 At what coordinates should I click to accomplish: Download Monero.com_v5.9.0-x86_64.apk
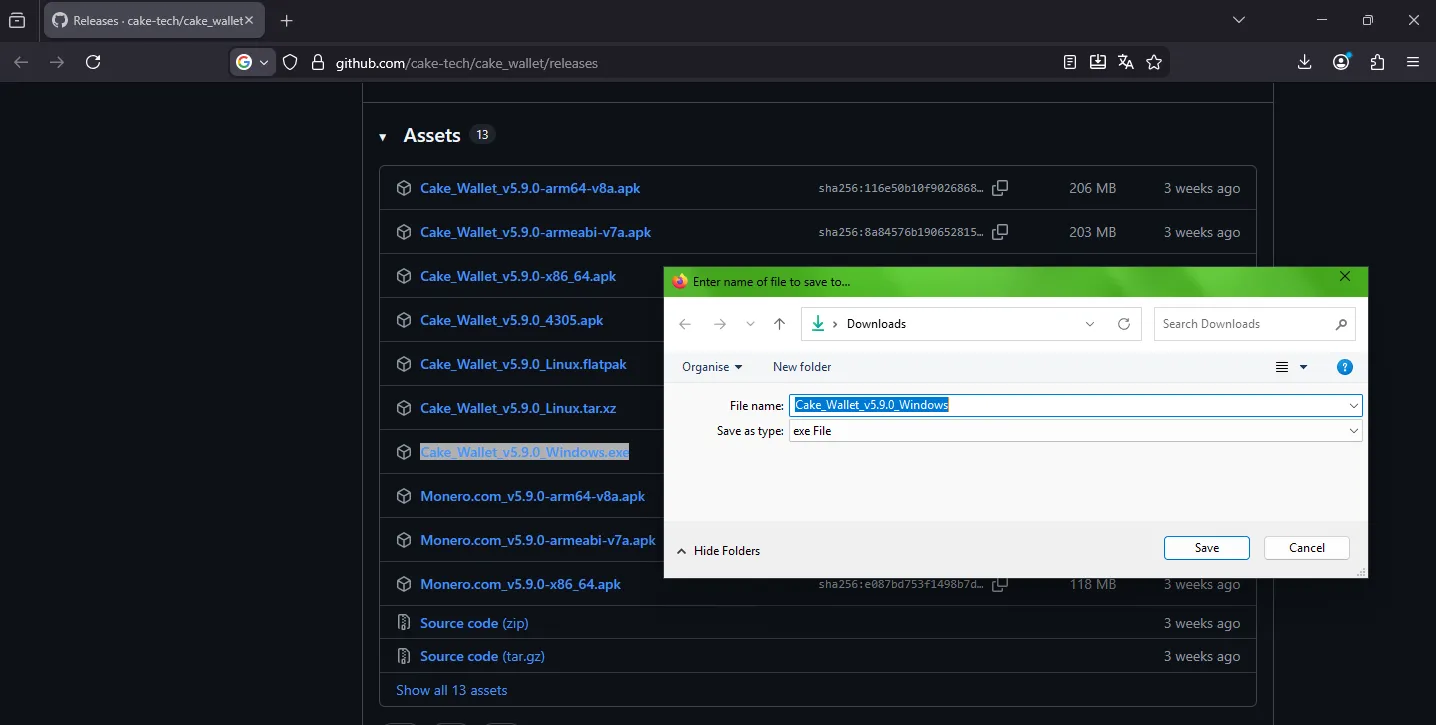[520, 584]
